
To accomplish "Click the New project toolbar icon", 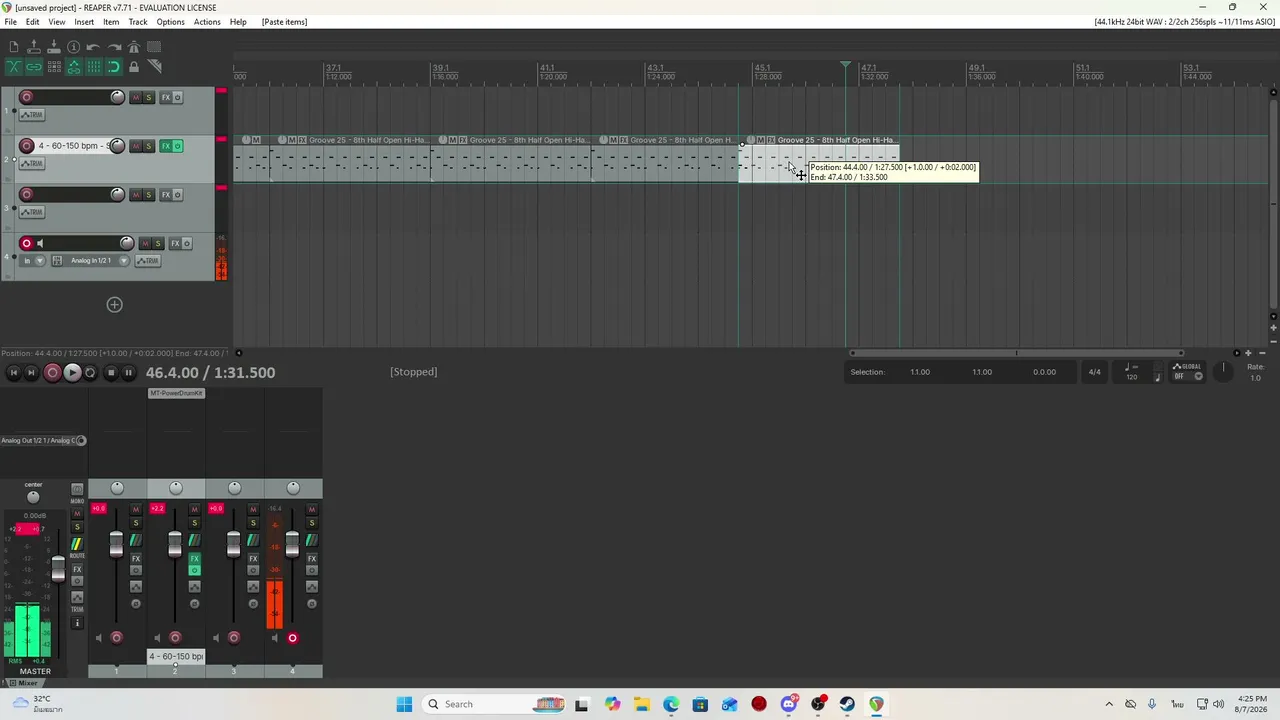I will (x=14, y=47).
